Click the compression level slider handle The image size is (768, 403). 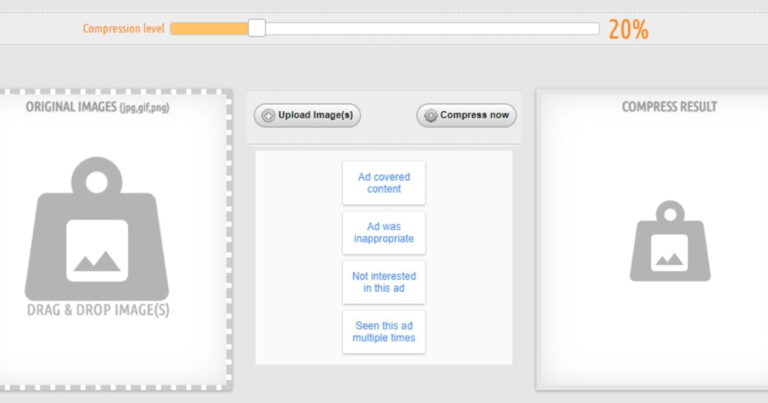tap(256, 29)
